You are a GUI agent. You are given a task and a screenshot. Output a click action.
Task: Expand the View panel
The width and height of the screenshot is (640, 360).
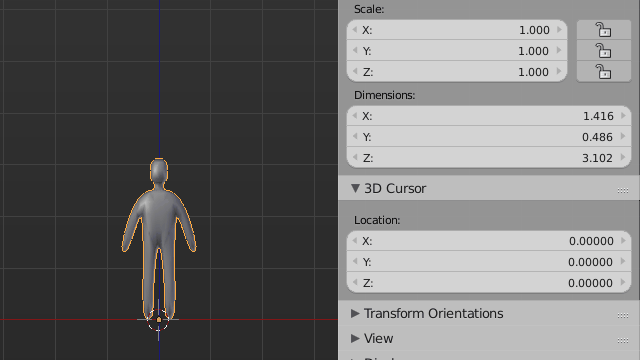[355, 338]
